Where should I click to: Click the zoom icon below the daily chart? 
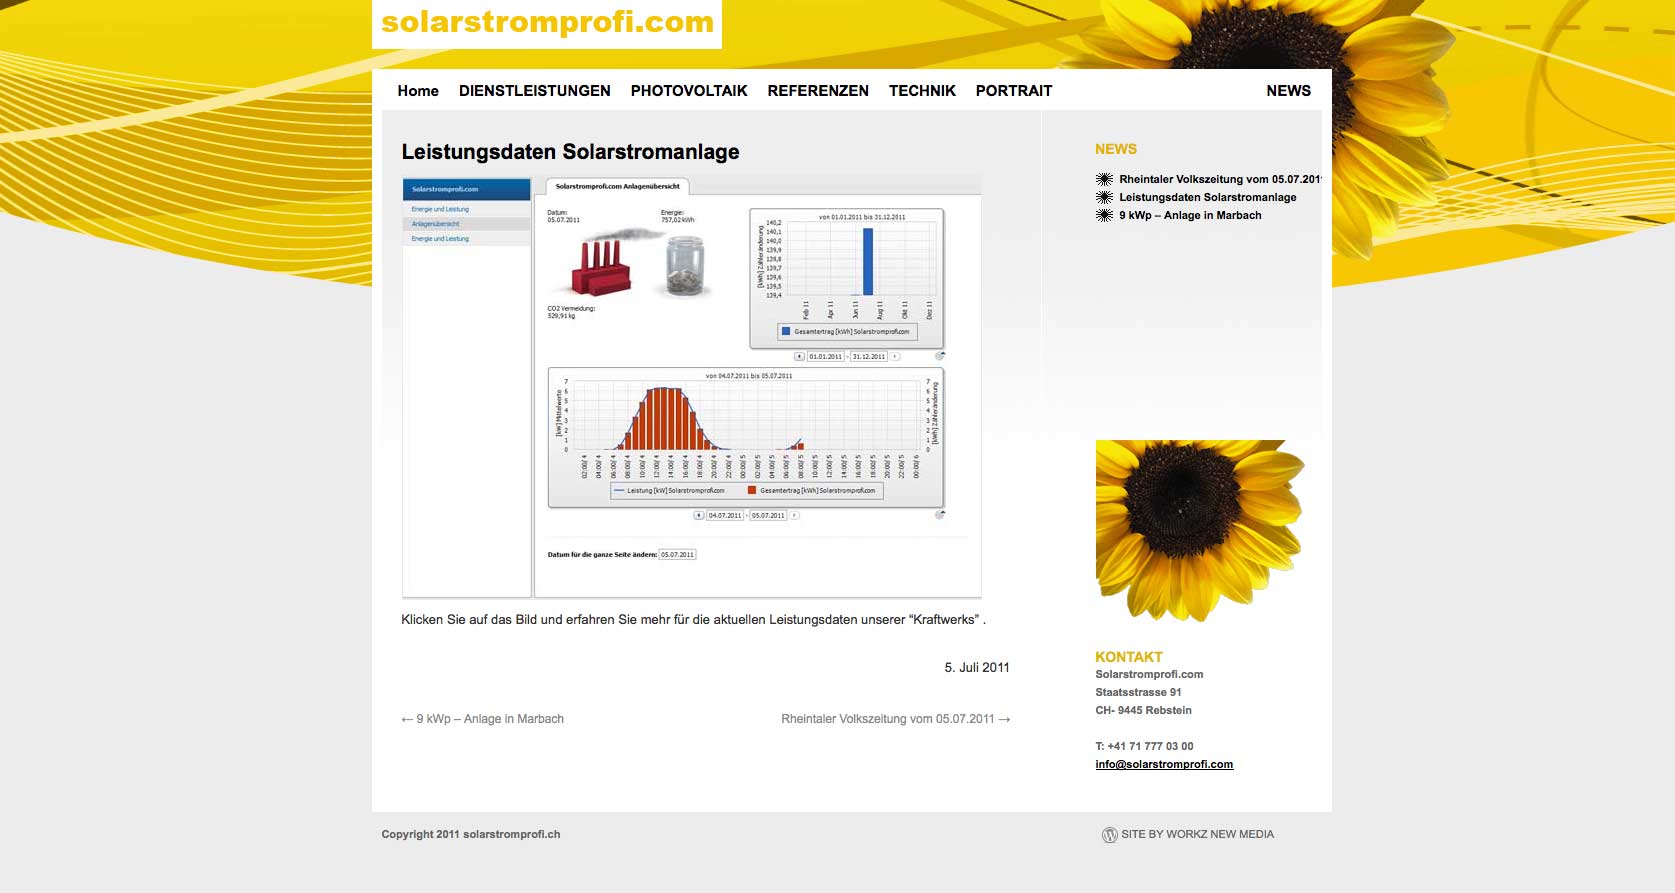[x=940, y=515]
